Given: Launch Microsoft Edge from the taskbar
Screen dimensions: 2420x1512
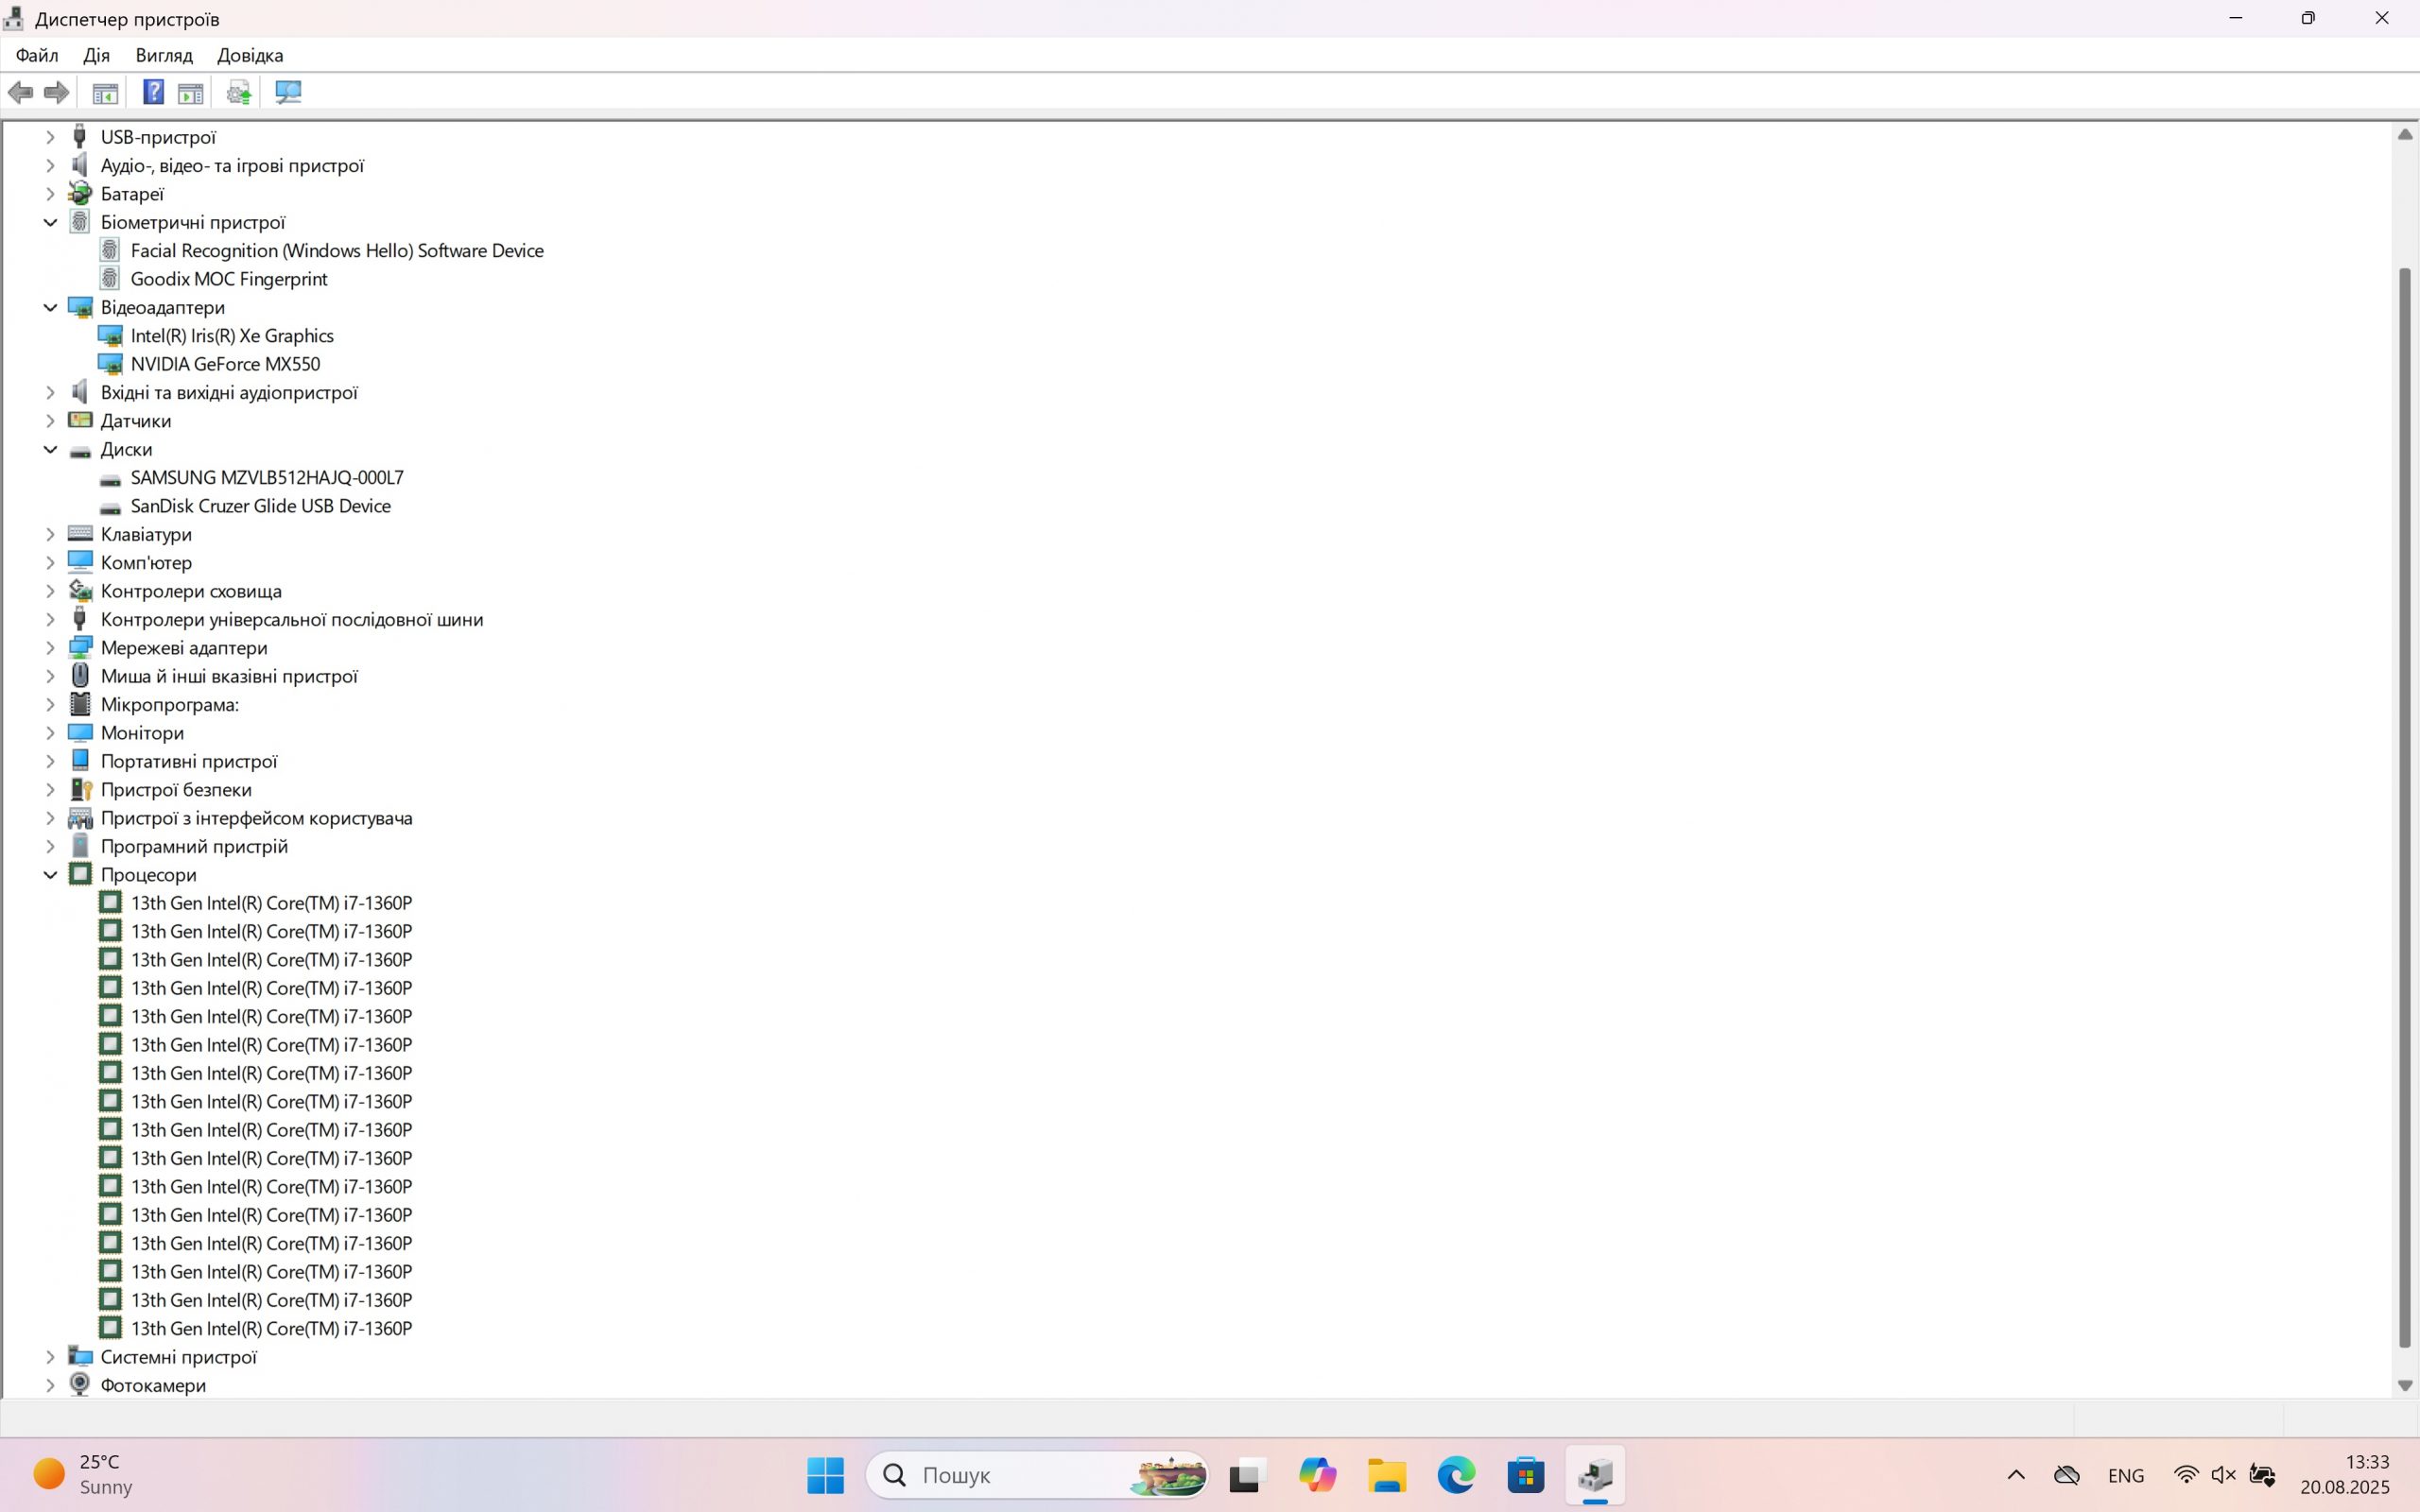Looking at the screenshot, I should pyautogui.click(x=1457, y=1475).
